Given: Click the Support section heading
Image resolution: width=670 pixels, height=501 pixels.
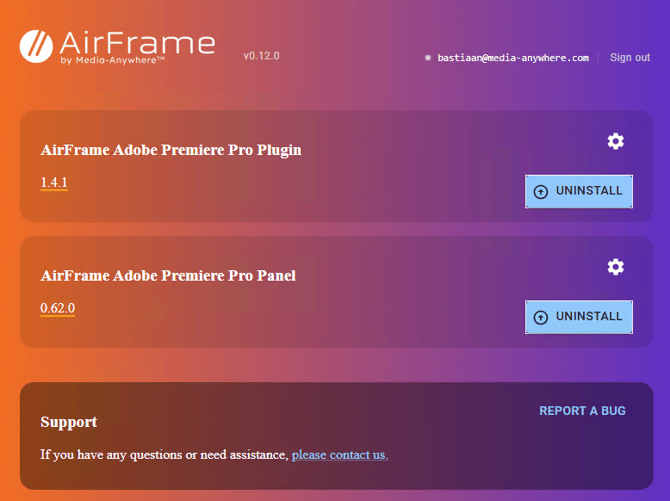Looking at the screenshot, I should 69,422.
